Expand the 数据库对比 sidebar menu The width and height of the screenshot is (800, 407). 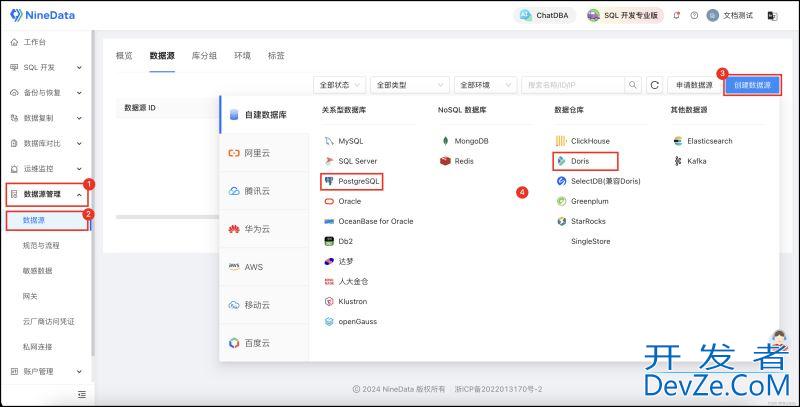point(46,143)
